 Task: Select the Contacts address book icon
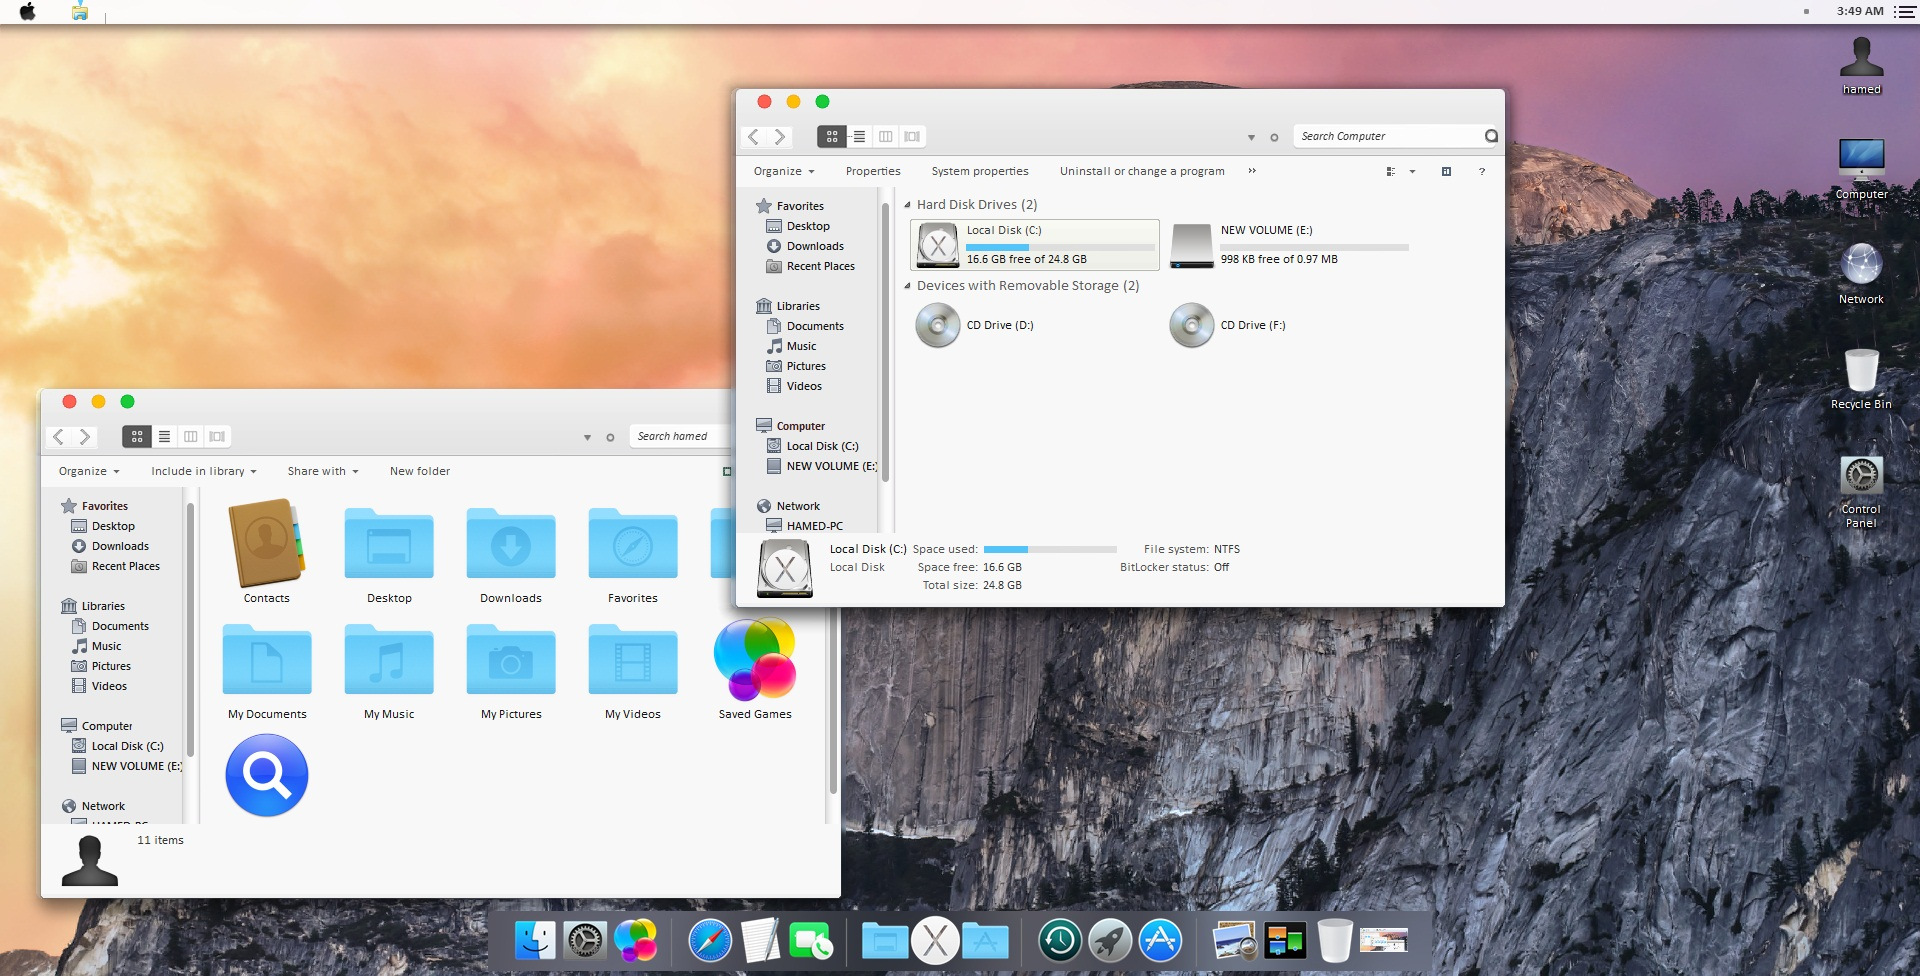(267, 543)
